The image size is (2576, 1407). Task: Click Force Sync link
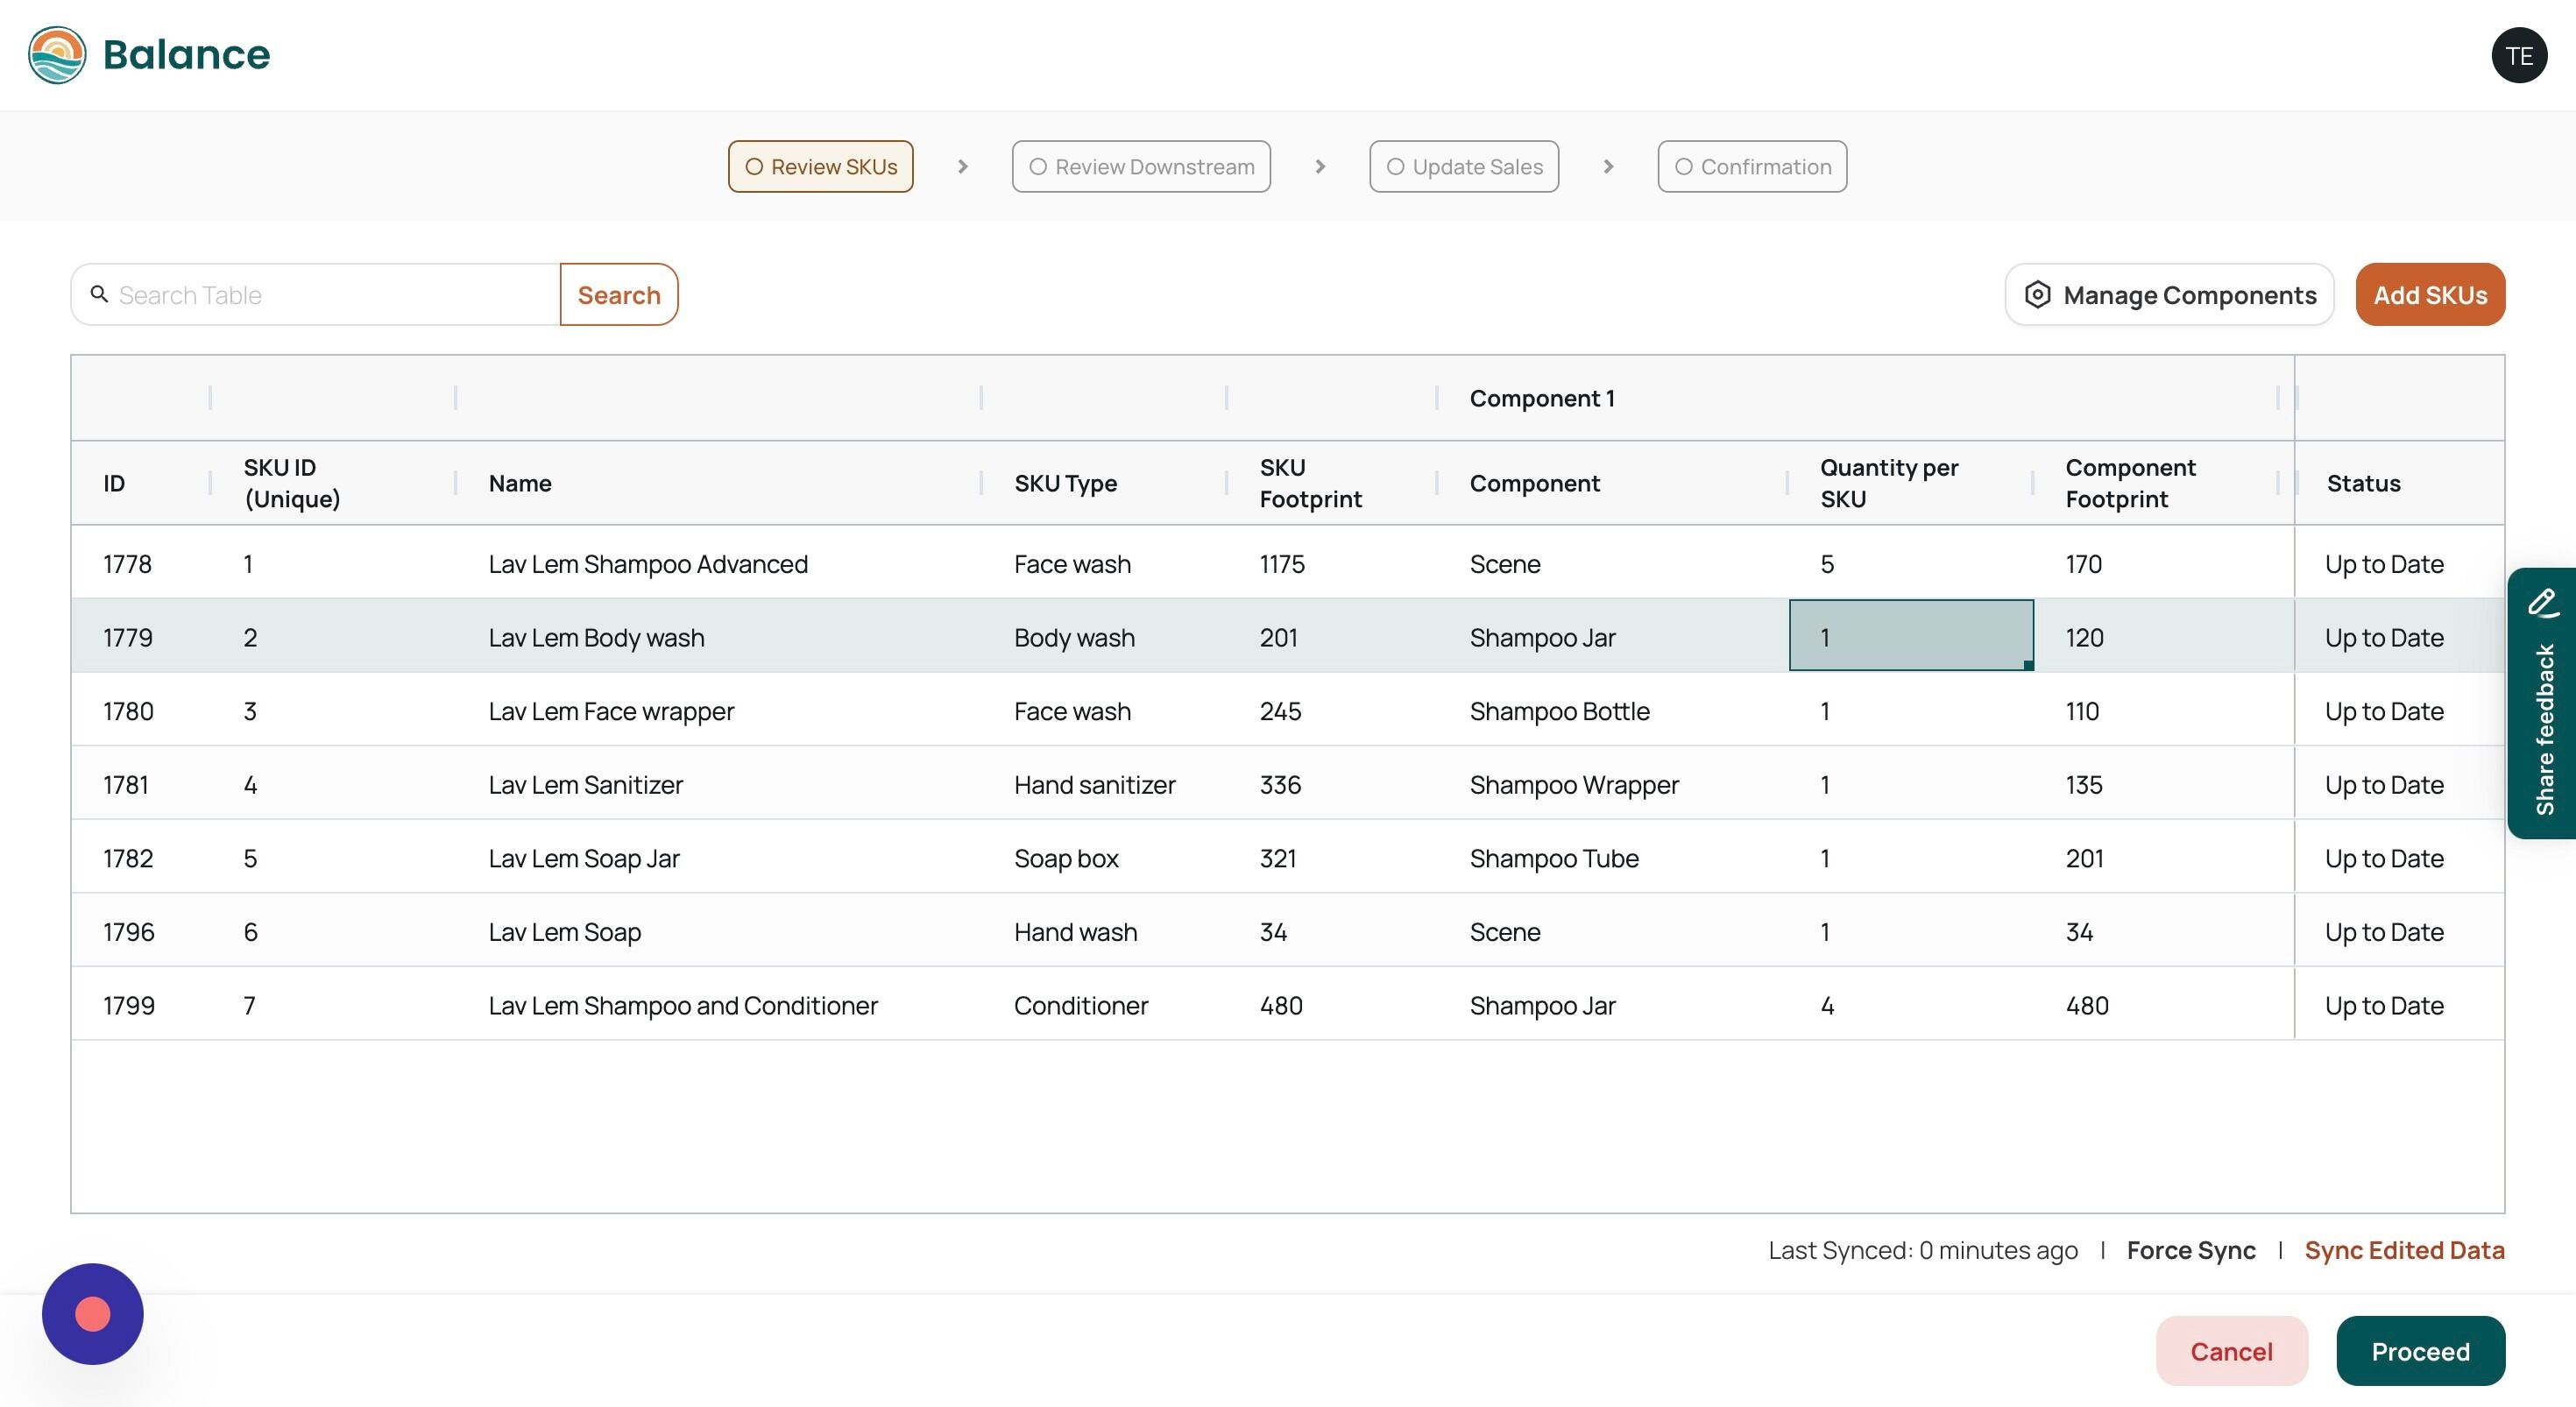tap(2191, 1250)
